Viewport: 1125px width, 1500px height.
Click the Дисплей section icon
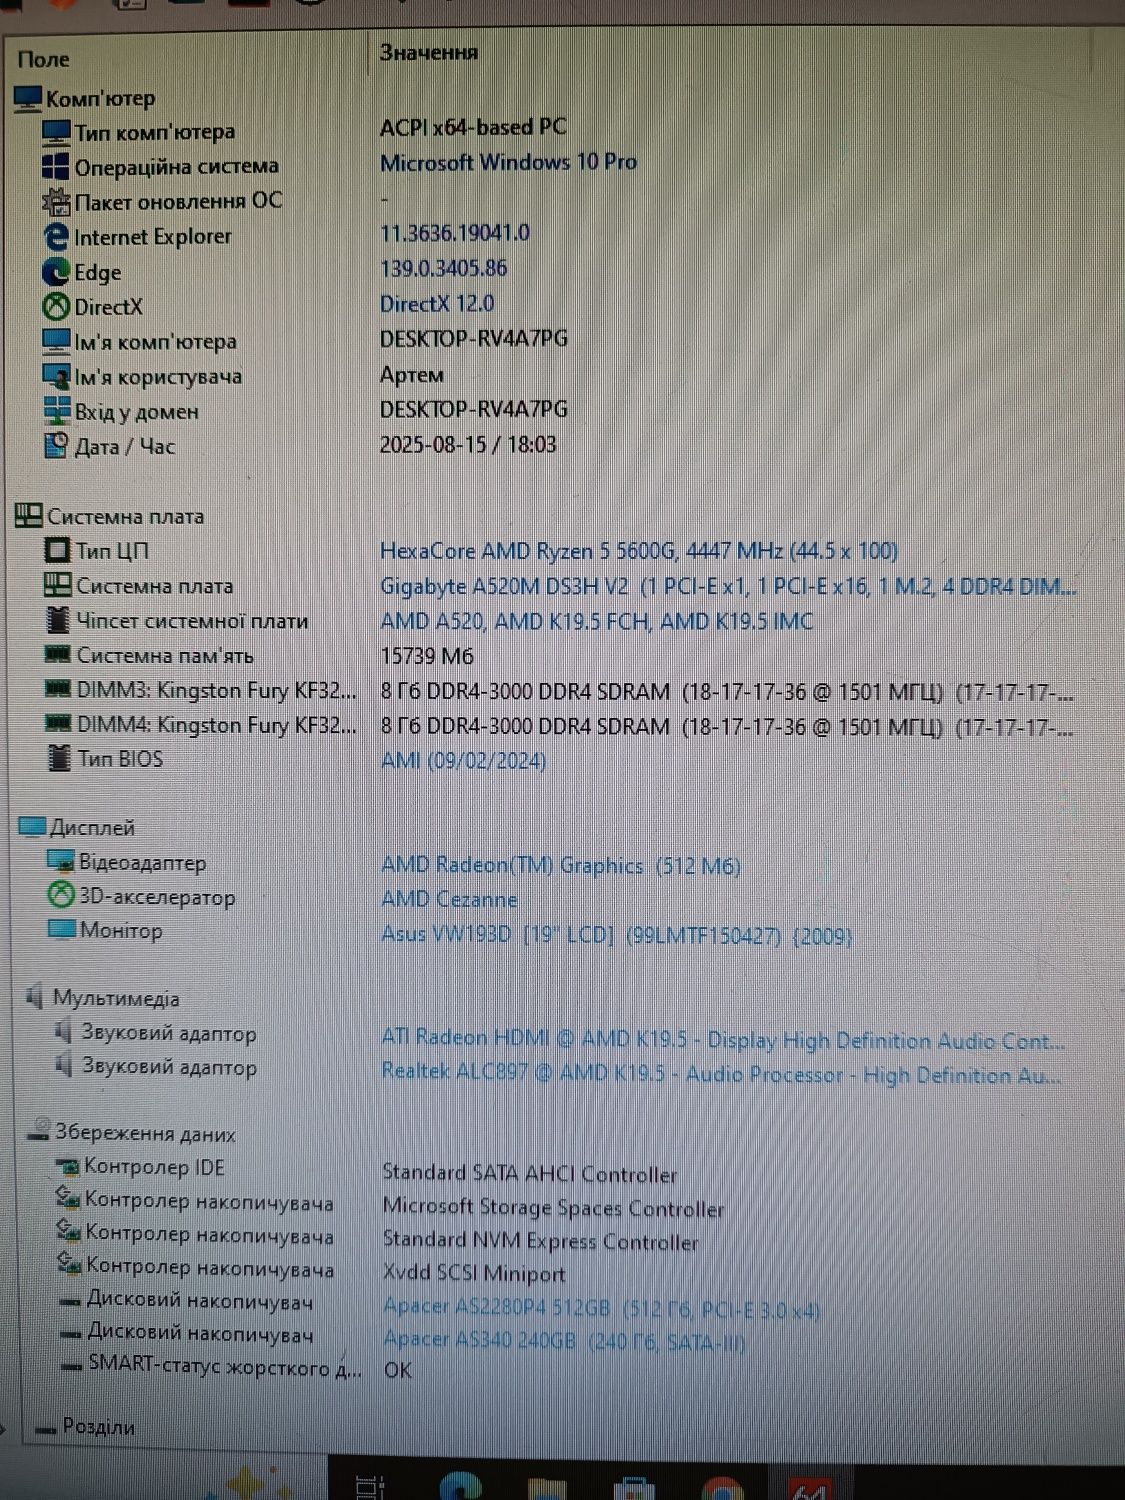(33, 827)
